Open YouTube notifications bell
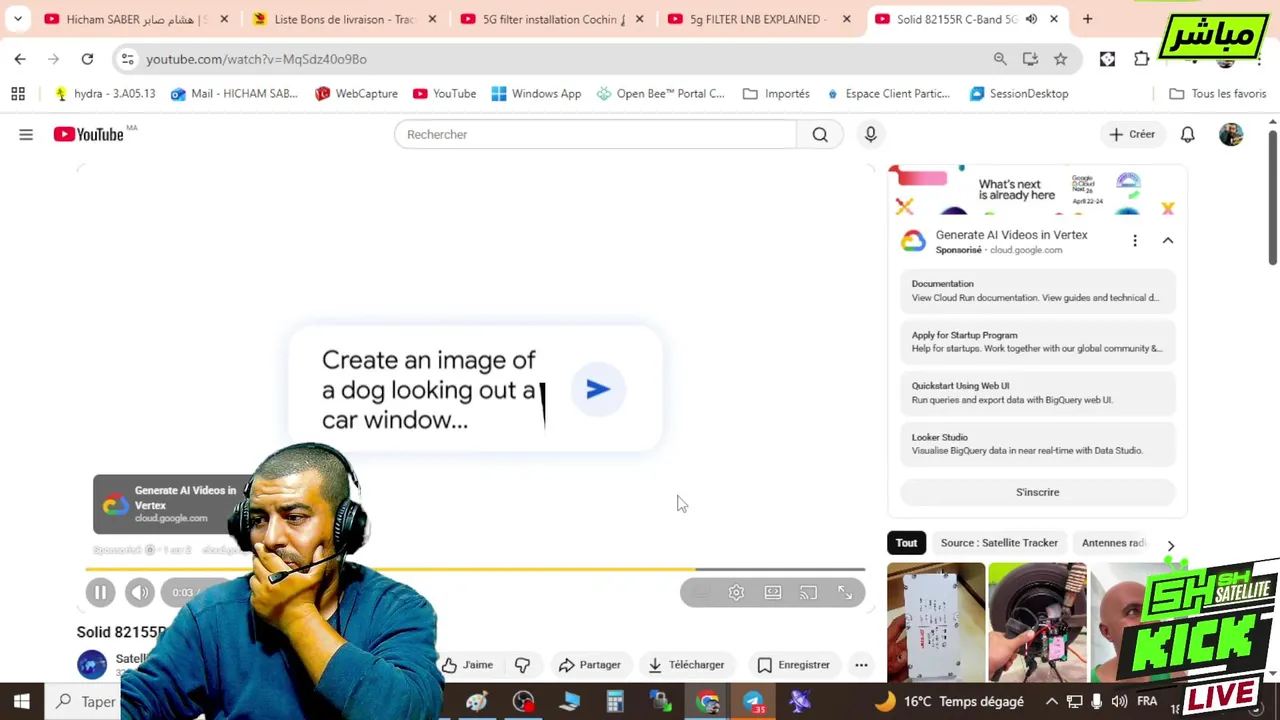1280x720 pixels. coord(1187,134)
